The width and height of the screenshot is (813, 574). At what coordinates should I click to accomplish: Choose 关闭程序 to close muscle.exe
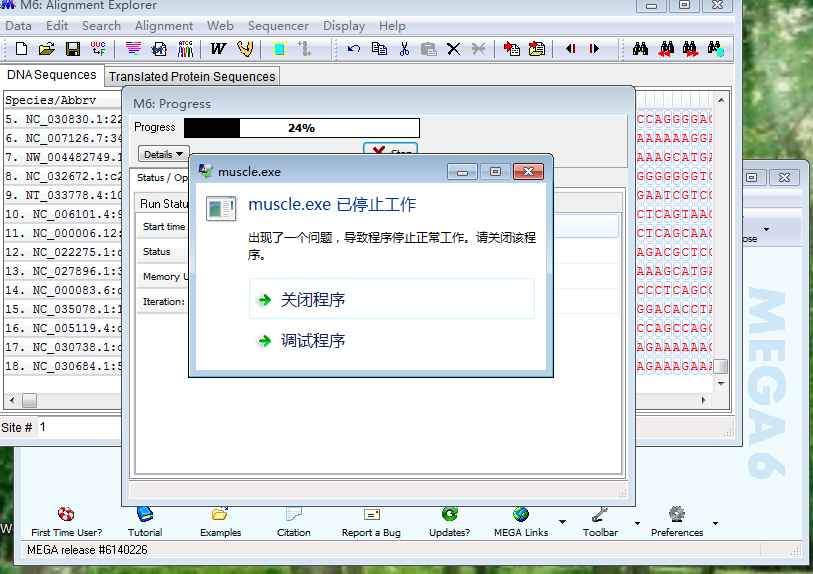392,299
